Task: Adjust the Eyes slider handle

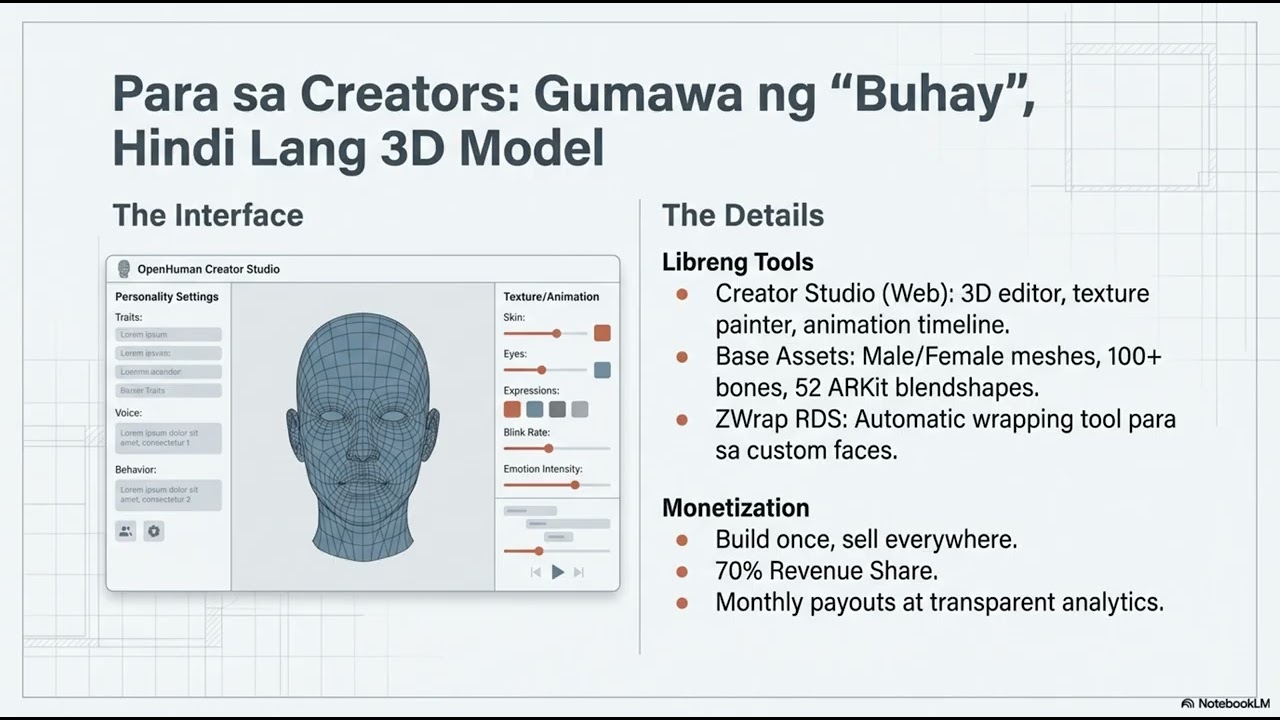Action: (542, 370)
